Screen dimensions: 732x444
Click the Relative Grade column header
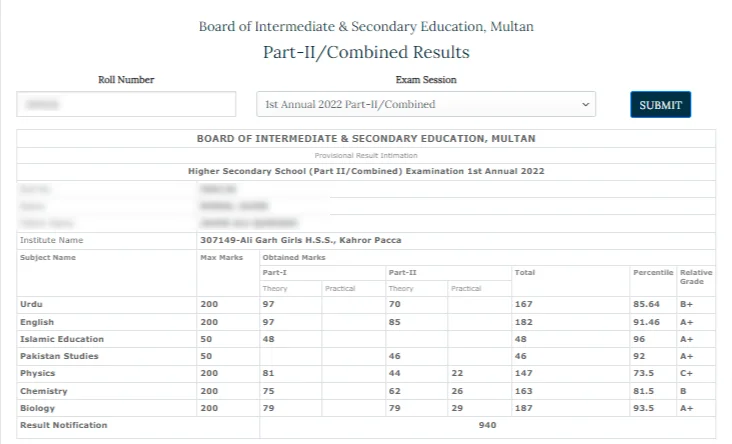[696, 277]
